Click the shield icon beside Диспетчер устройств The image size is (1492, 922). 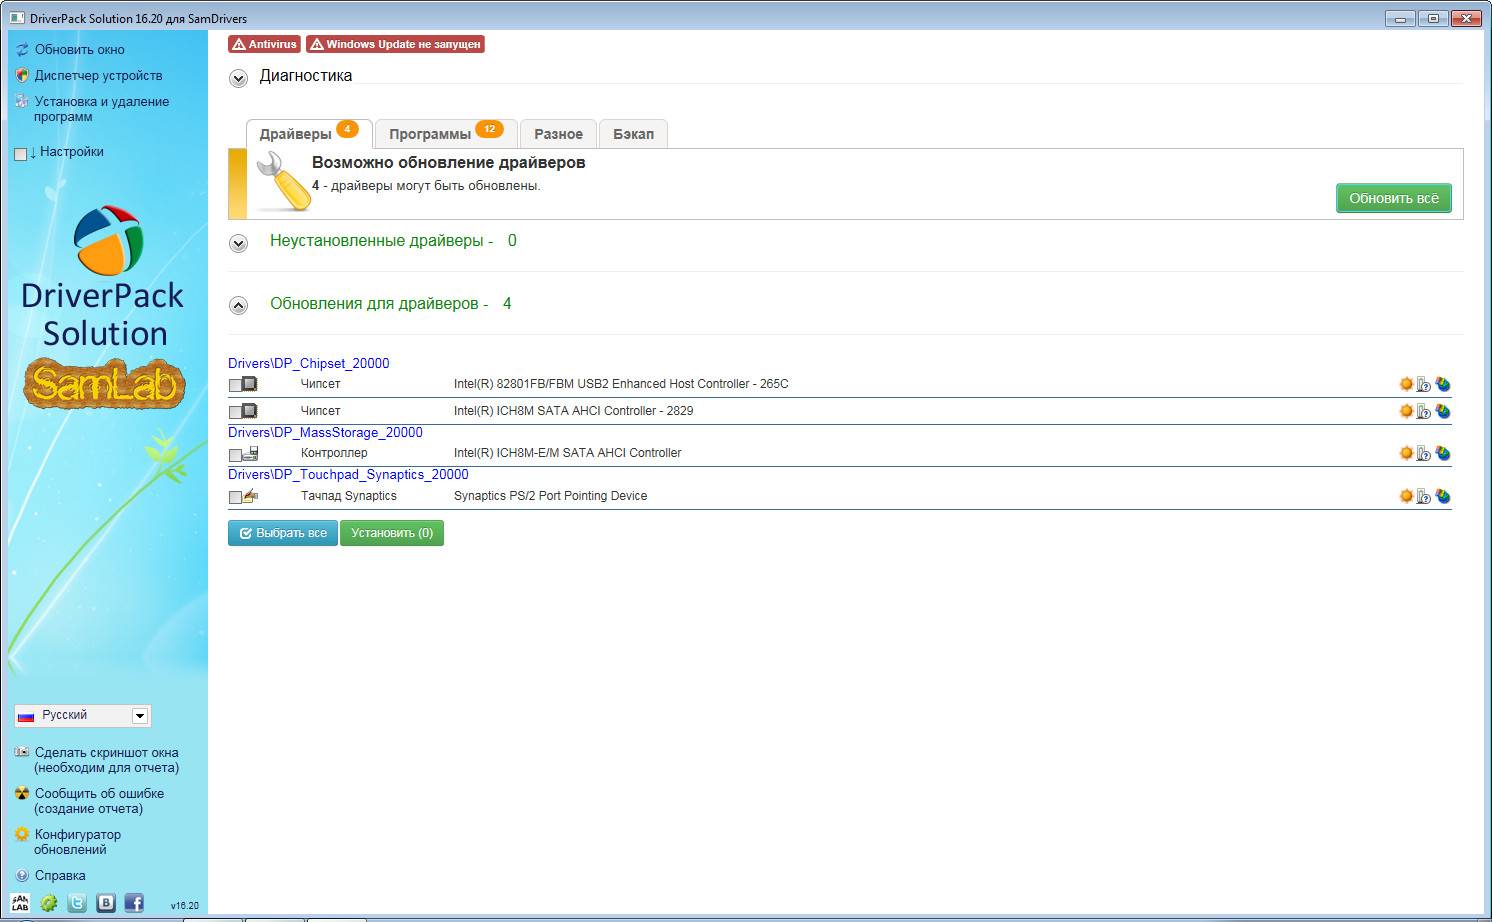(22, 75)
